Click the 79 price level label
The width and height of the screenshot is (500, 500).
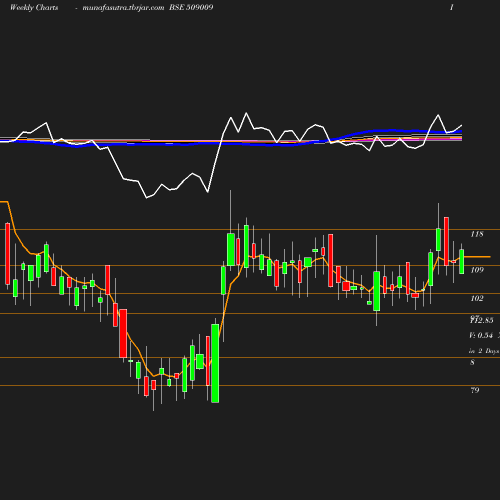(x=475, y=390)
